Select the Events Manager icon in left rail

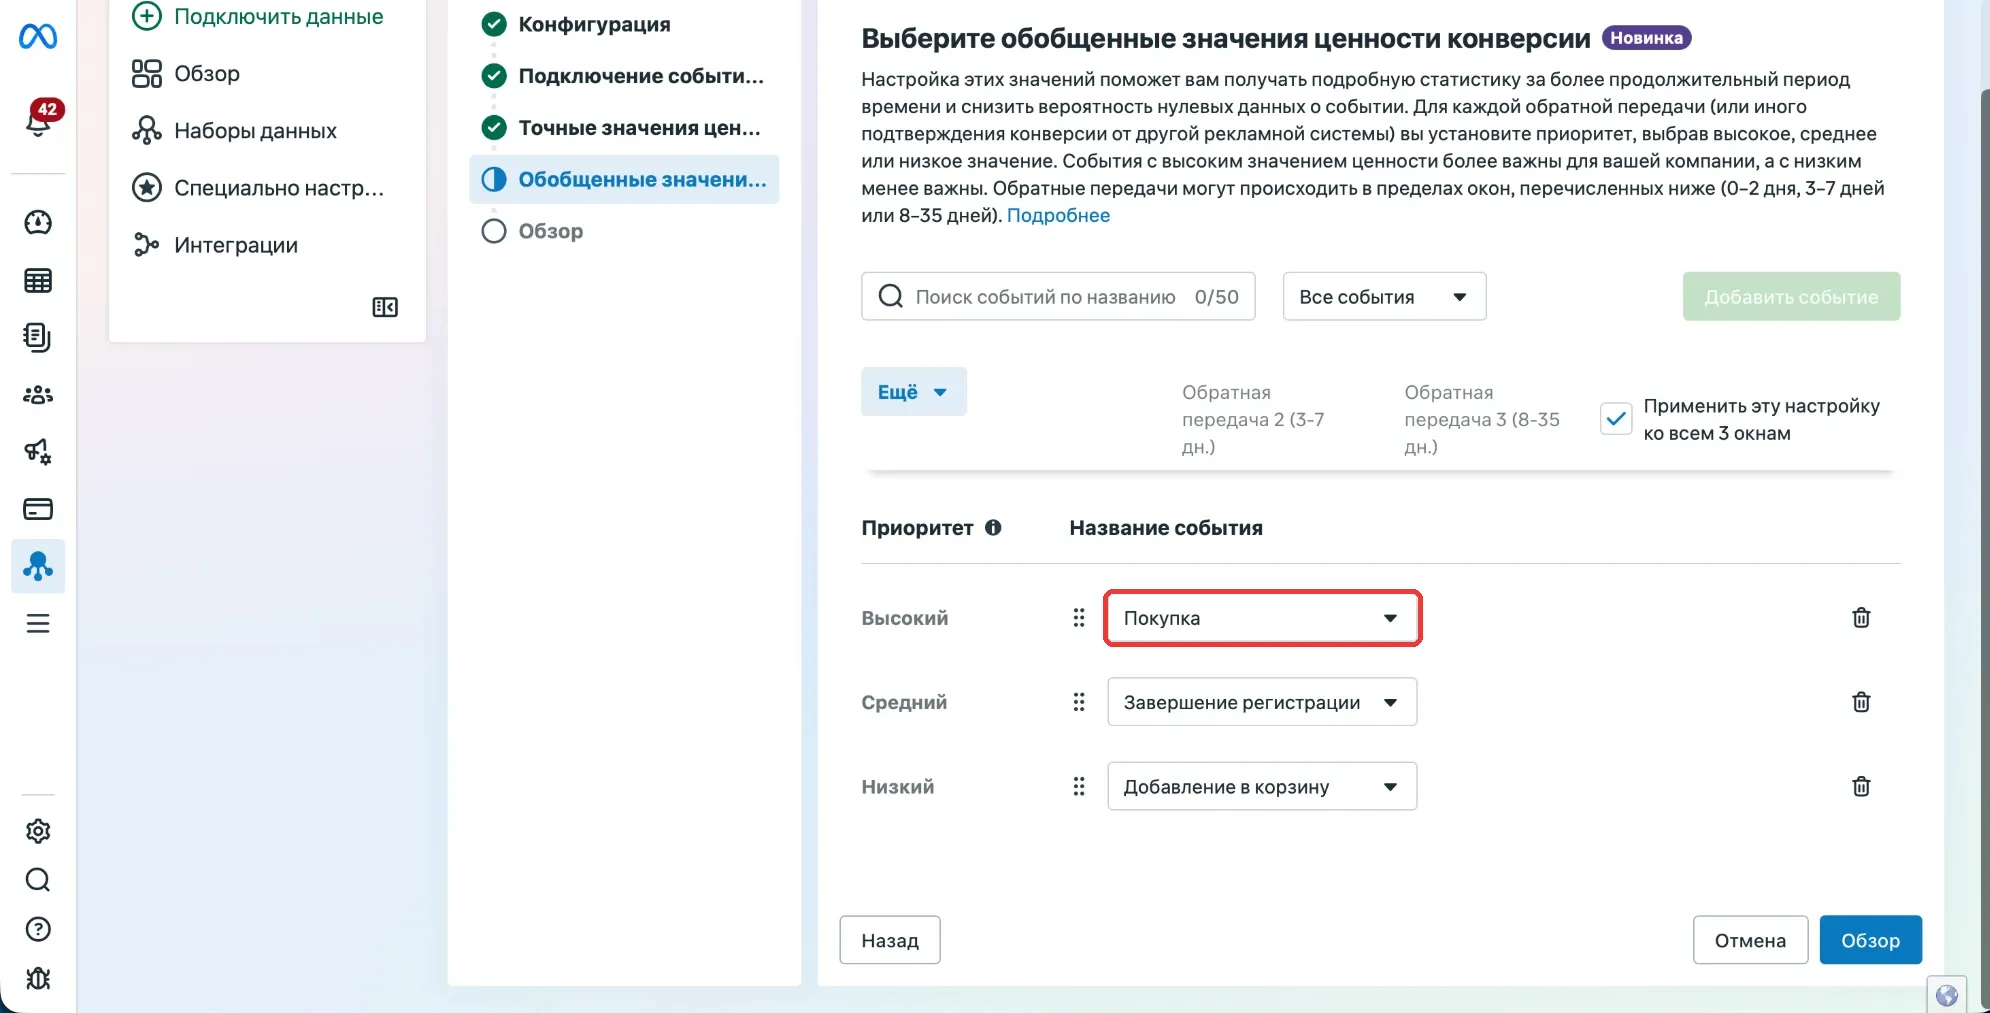pyautogui.click(x=38, y=566)
